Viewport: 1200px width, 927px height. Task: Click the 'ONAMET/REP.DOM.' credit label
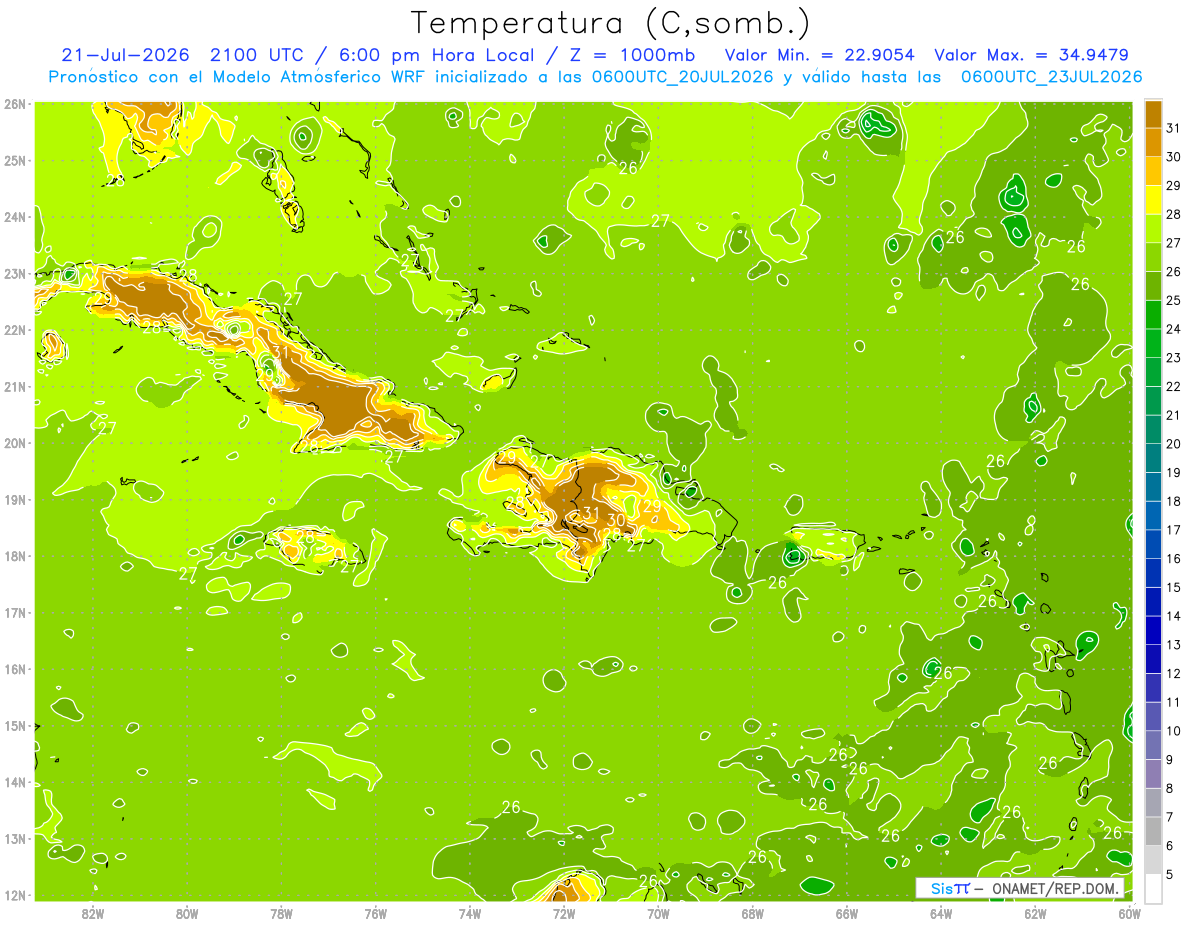pos(1053,888)
